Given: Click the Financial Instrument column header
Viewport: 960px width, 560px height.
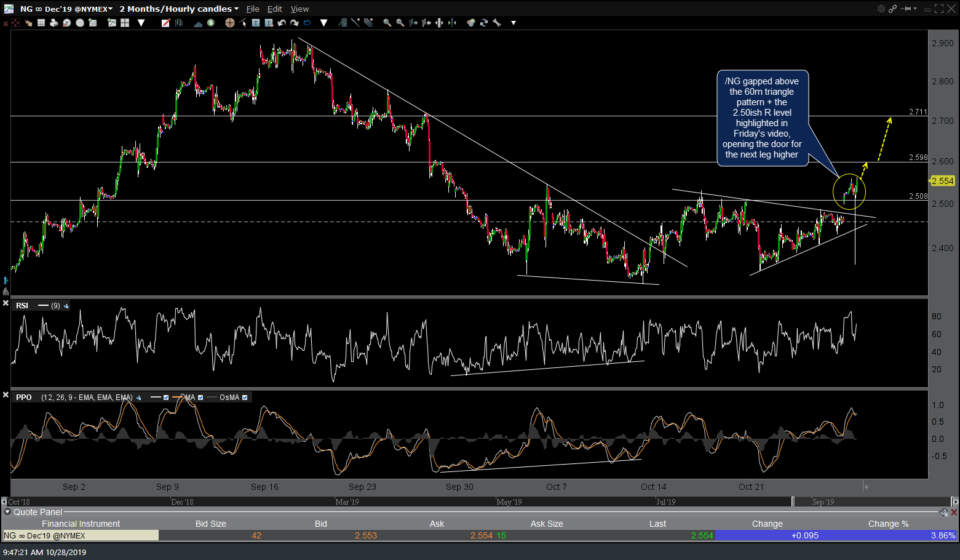Looking at the screenshot, I should [x=79, y=523].
